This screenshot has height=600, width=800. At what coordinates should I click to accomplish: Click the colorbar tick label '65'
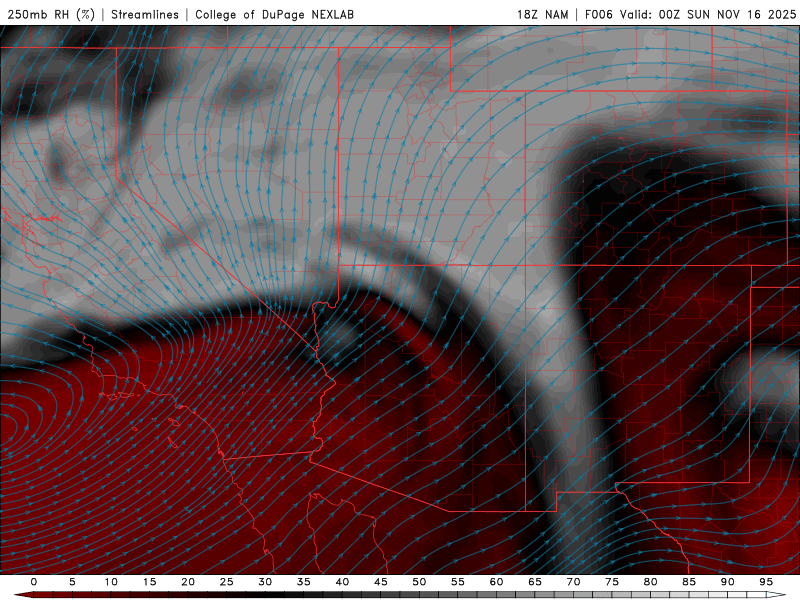pos(535,582)
